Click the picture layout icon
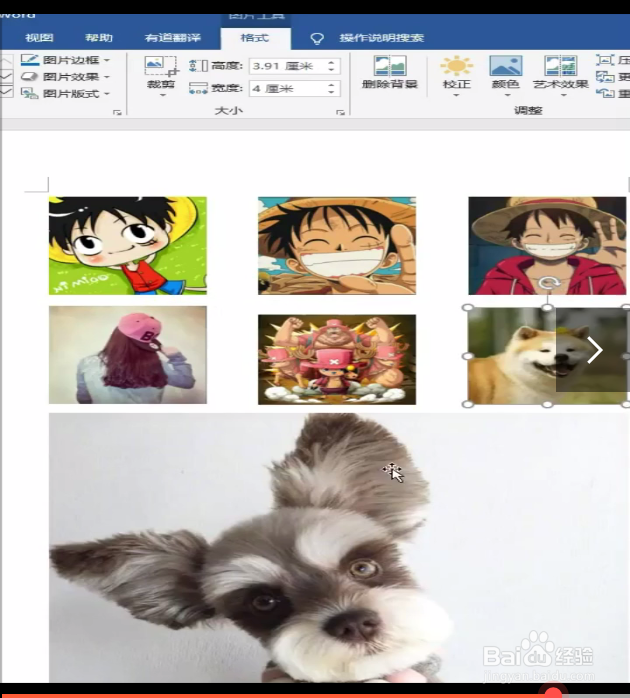This screenshot has height=698, width=630. pos(30,93)
